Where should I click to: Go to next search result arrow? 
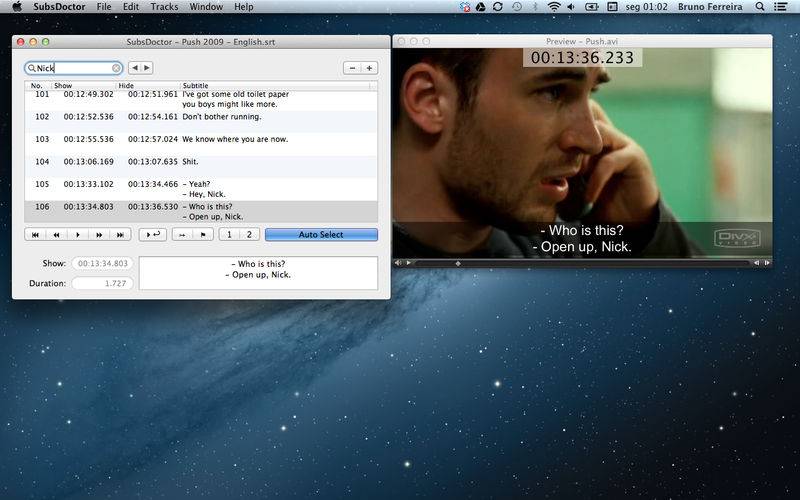click(x=147, y=68)
